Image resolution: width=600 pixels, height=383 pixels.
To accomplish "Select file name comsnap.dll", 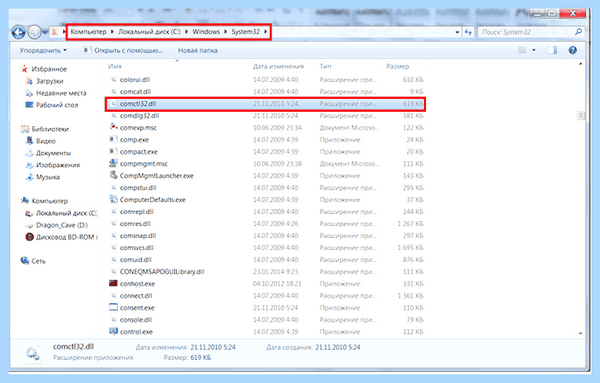I will coord(138,236).
